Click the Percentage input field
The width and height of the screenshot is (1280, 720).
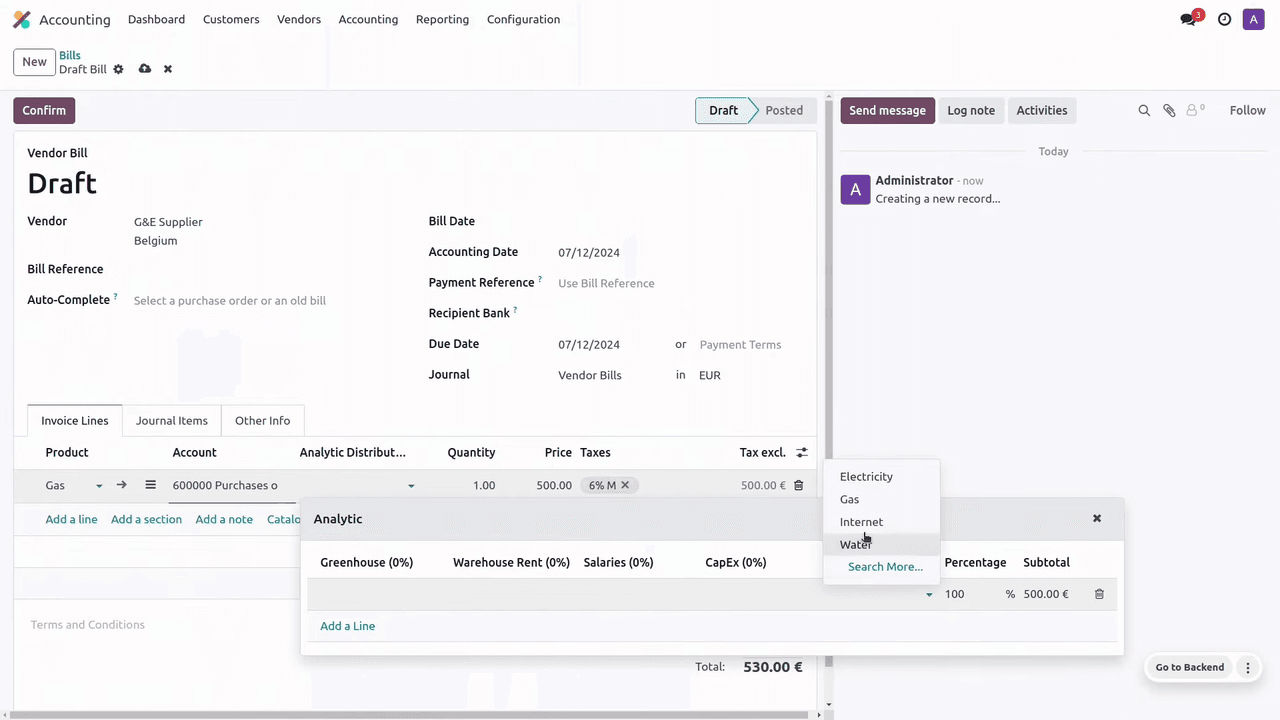coord(970,594)
